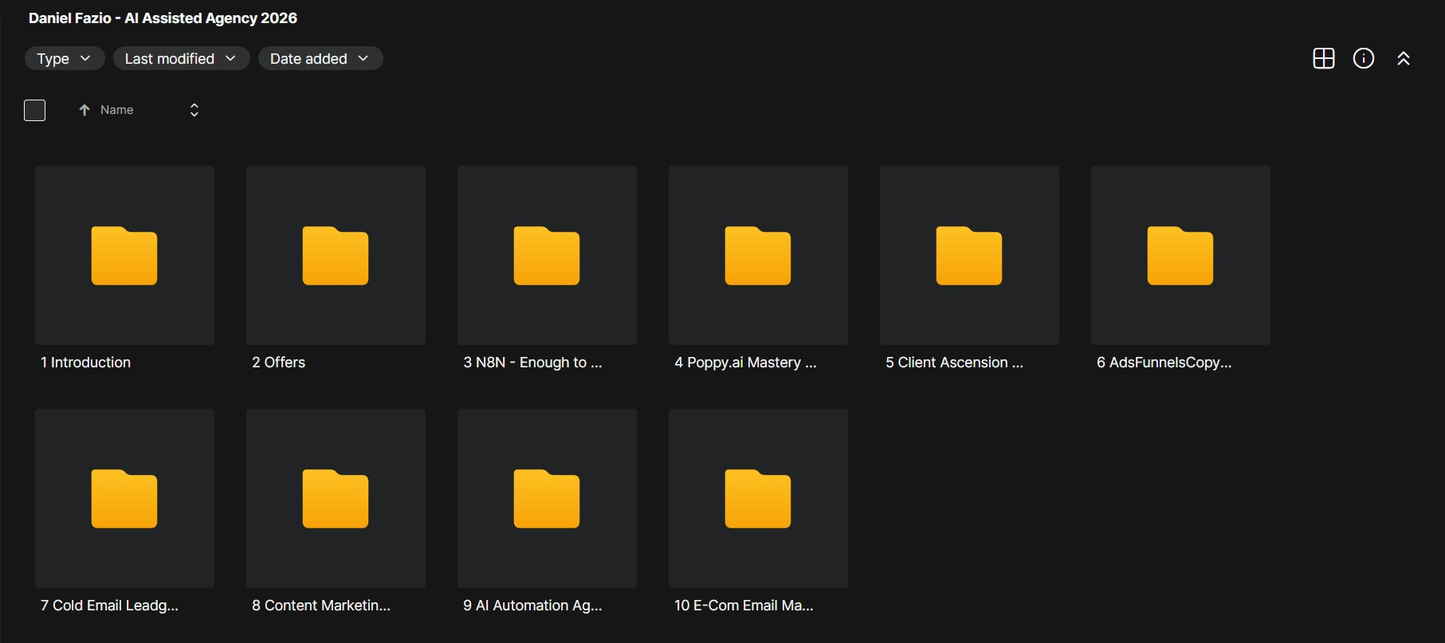
Task: Open the 9 AI Automation folder icon
Action: click(547, 498)
